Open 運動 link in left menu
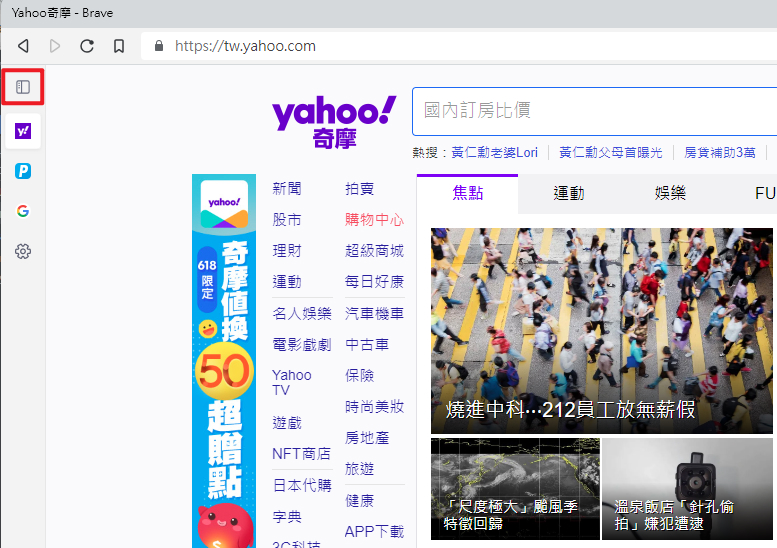This screenshot has width=777, height=548. [x=287, y=282]
